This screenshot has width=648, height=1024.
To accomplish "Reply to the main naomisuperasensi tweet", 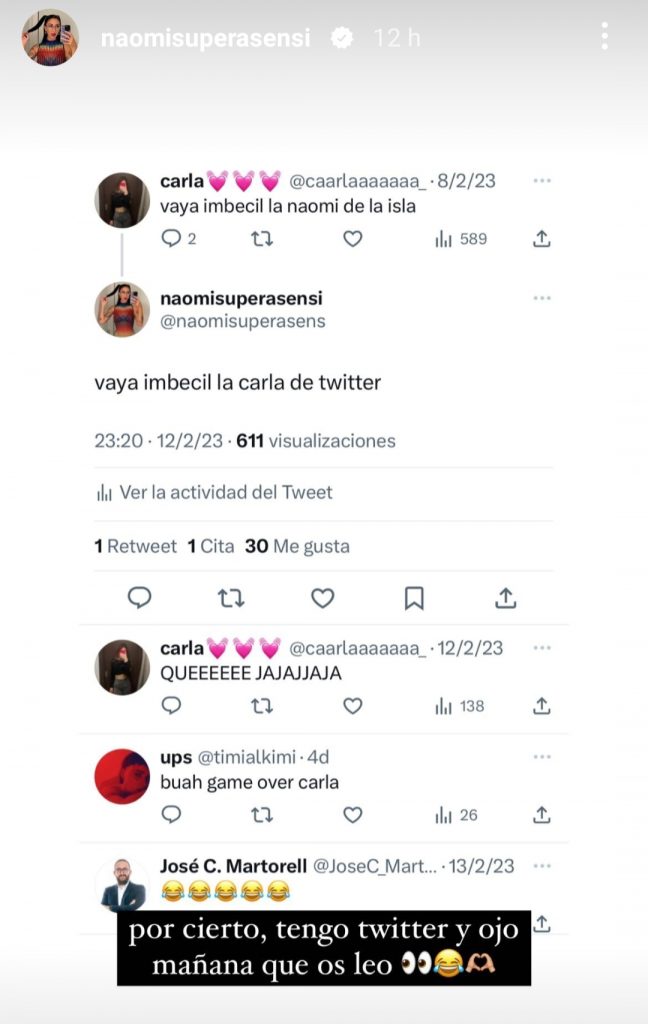I will click(x=139, y=598).
